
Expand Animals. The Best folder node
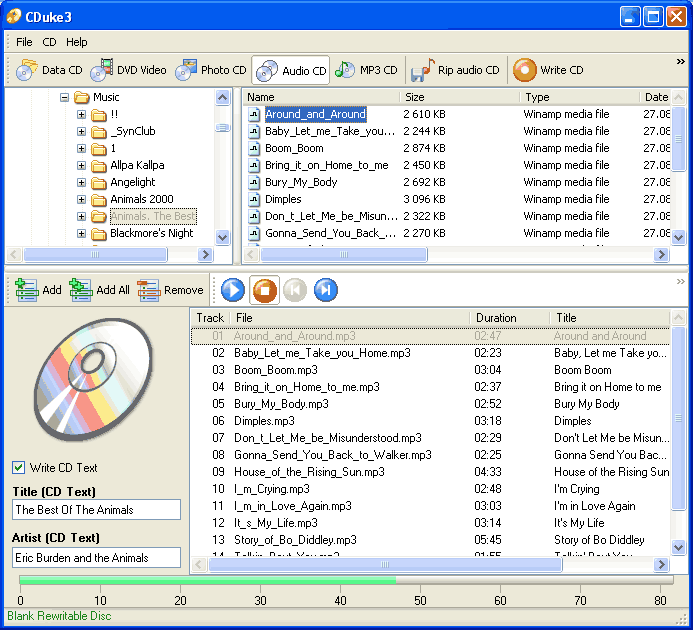tap(81, 216)
